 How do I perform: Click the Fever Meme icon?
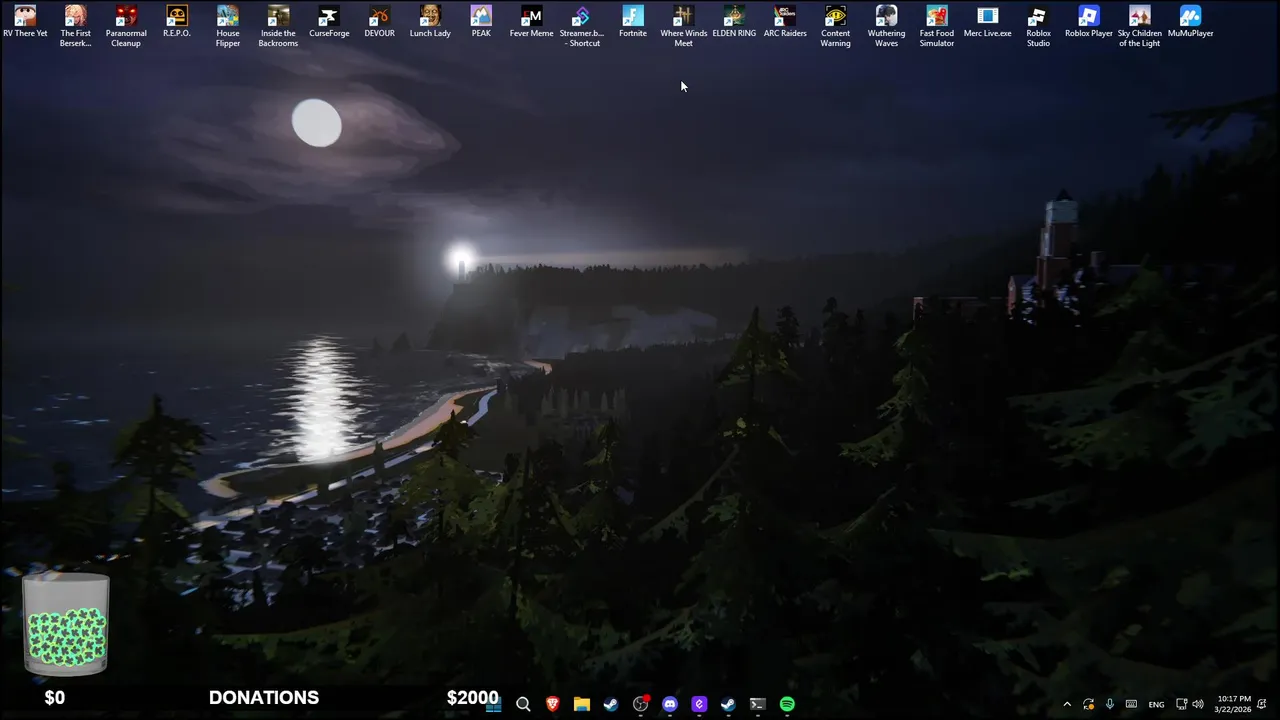click(x=531, y=23)
